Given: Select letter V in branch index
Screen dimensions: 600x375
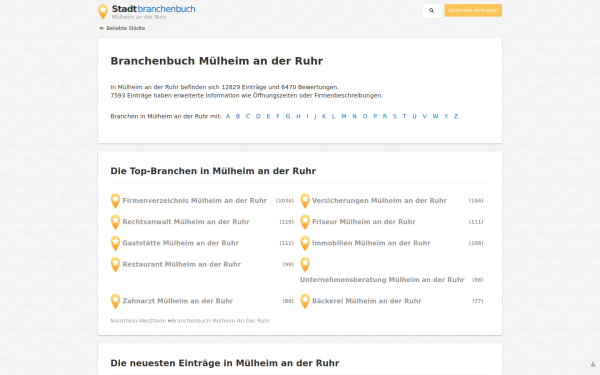Looking at the screenshot, I should coord(424,116).
